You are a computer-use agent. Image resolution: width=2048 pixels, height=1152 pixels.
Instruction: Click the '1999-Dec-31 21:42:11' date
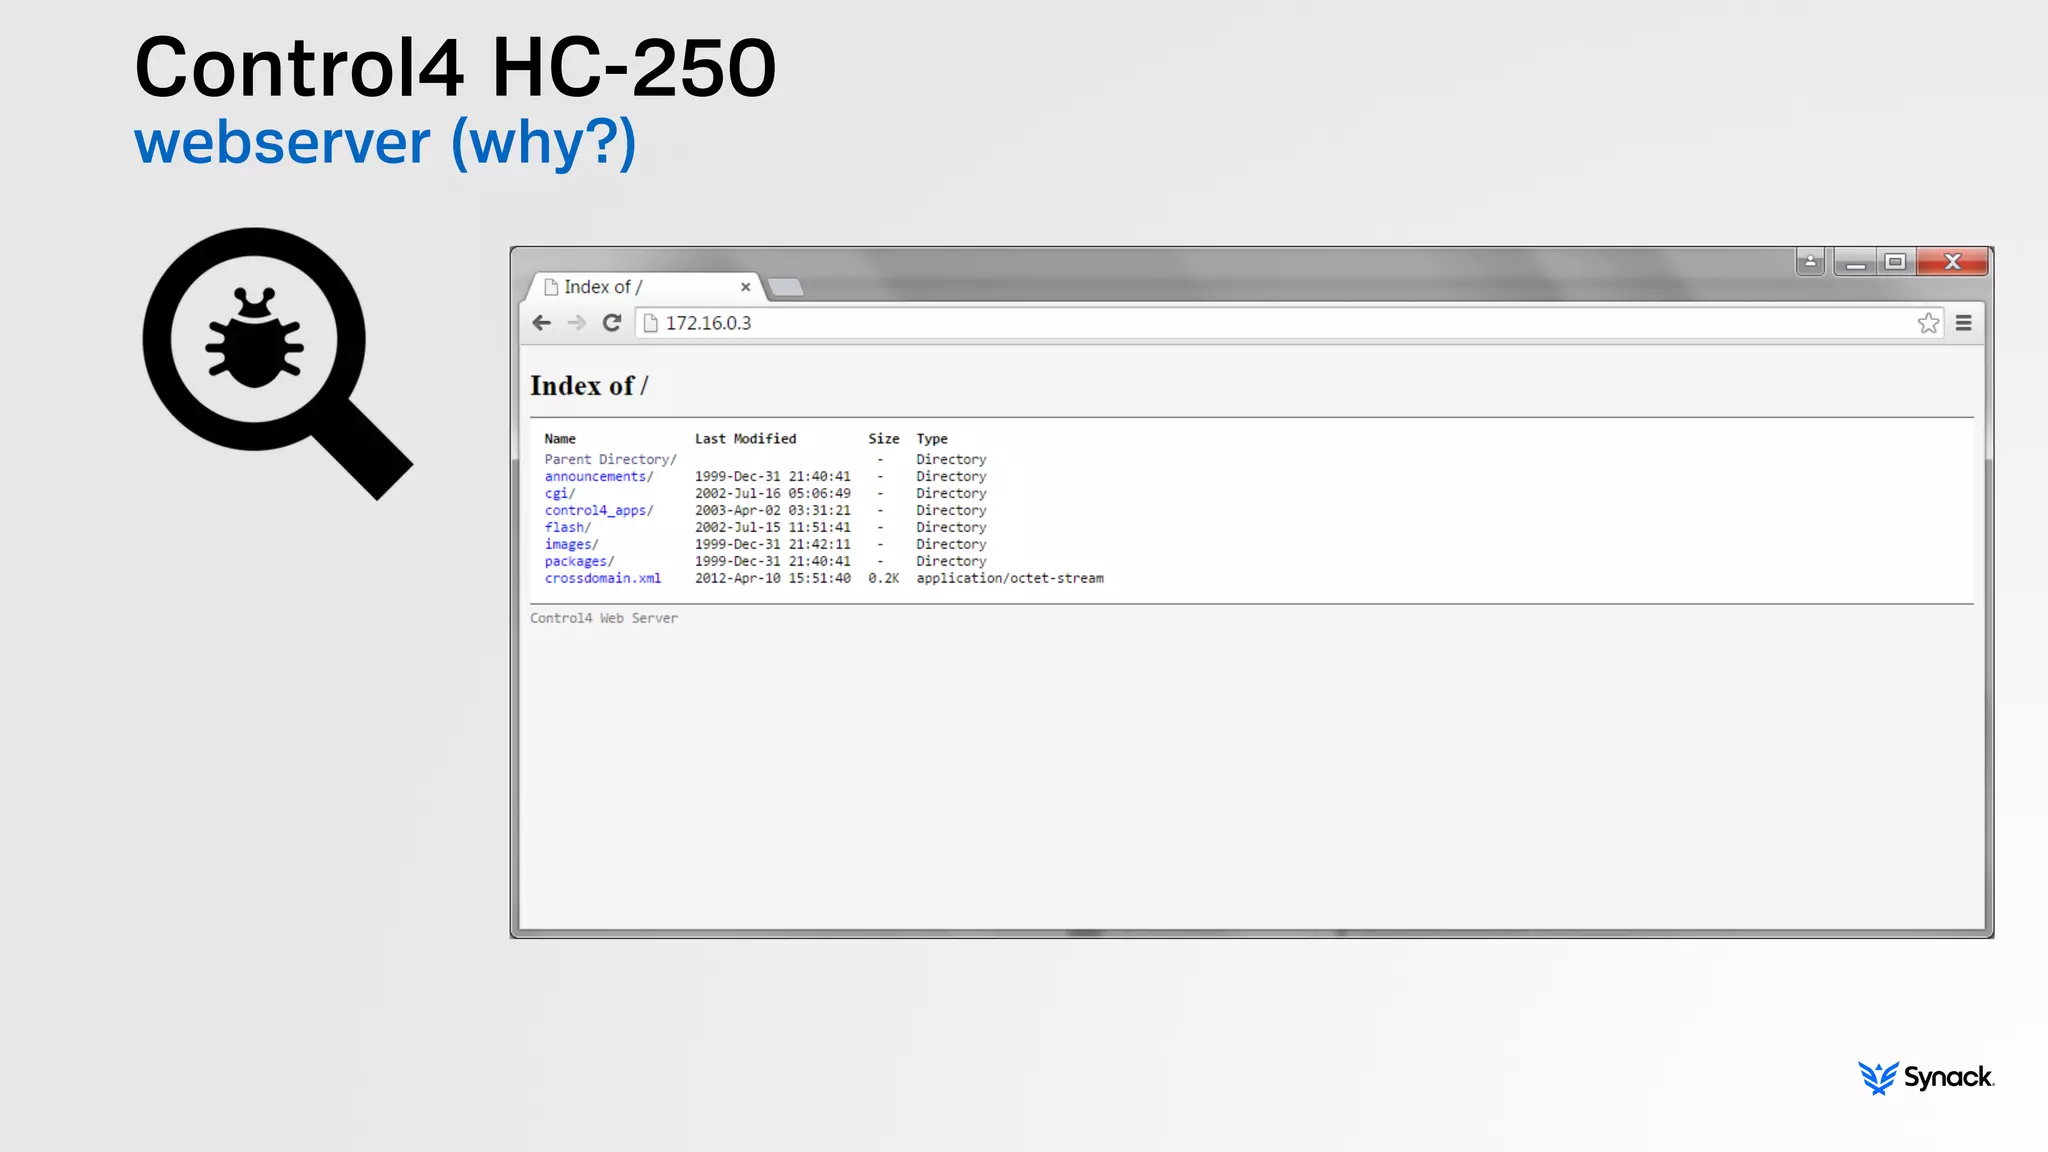coord(773,545)
